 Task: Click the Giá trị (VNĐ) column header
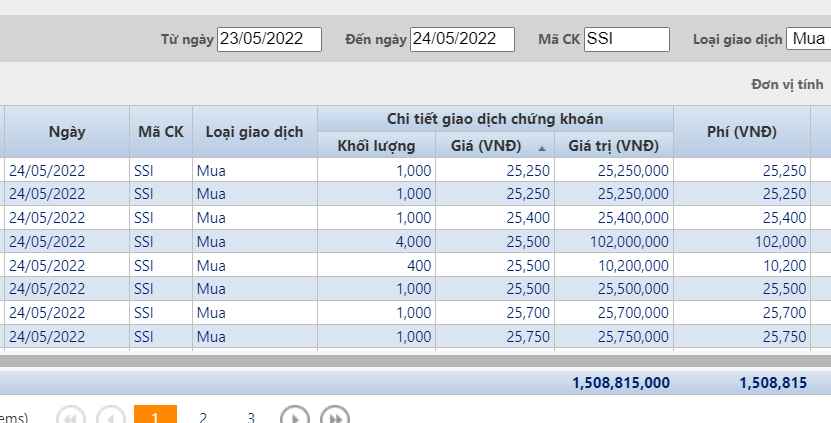pos(614,145)
